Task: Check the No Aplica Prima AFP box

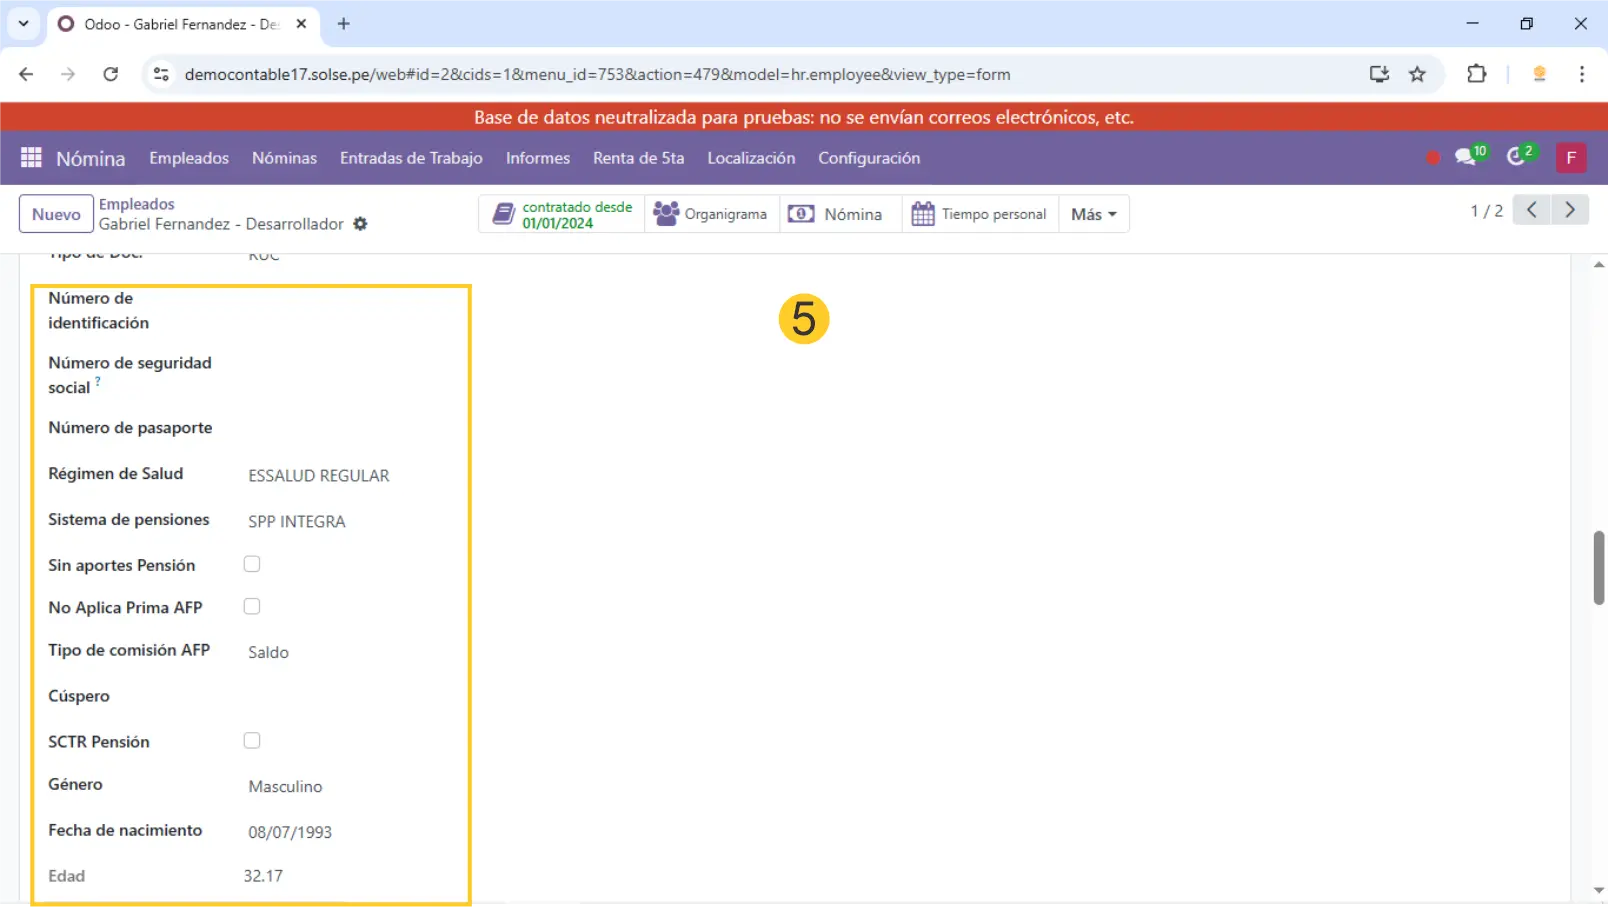Action: pos(252,606)
